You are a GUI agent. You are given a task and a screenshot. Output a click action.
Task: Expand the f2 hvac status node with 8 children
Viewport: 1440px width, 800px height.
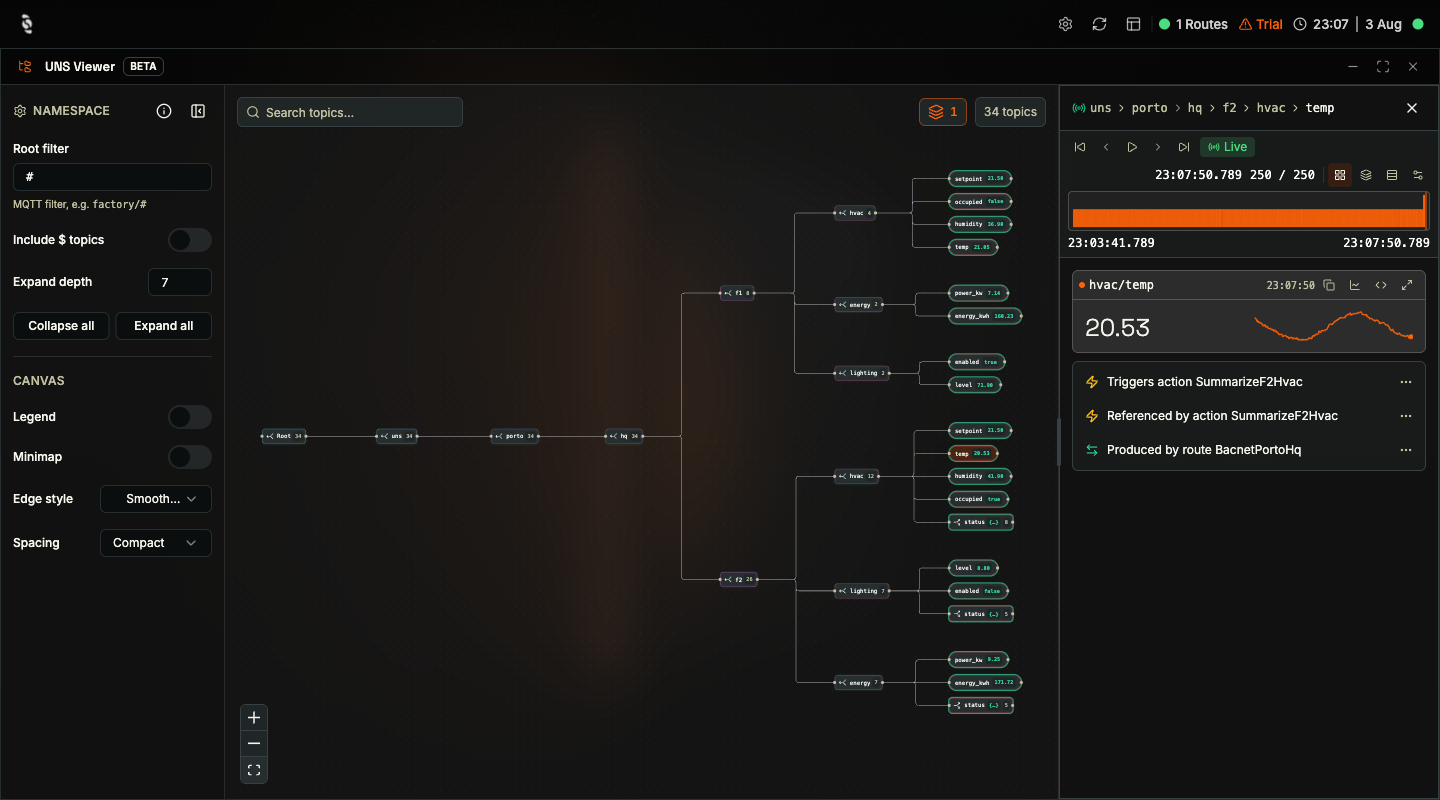click(x=981, y=522)
